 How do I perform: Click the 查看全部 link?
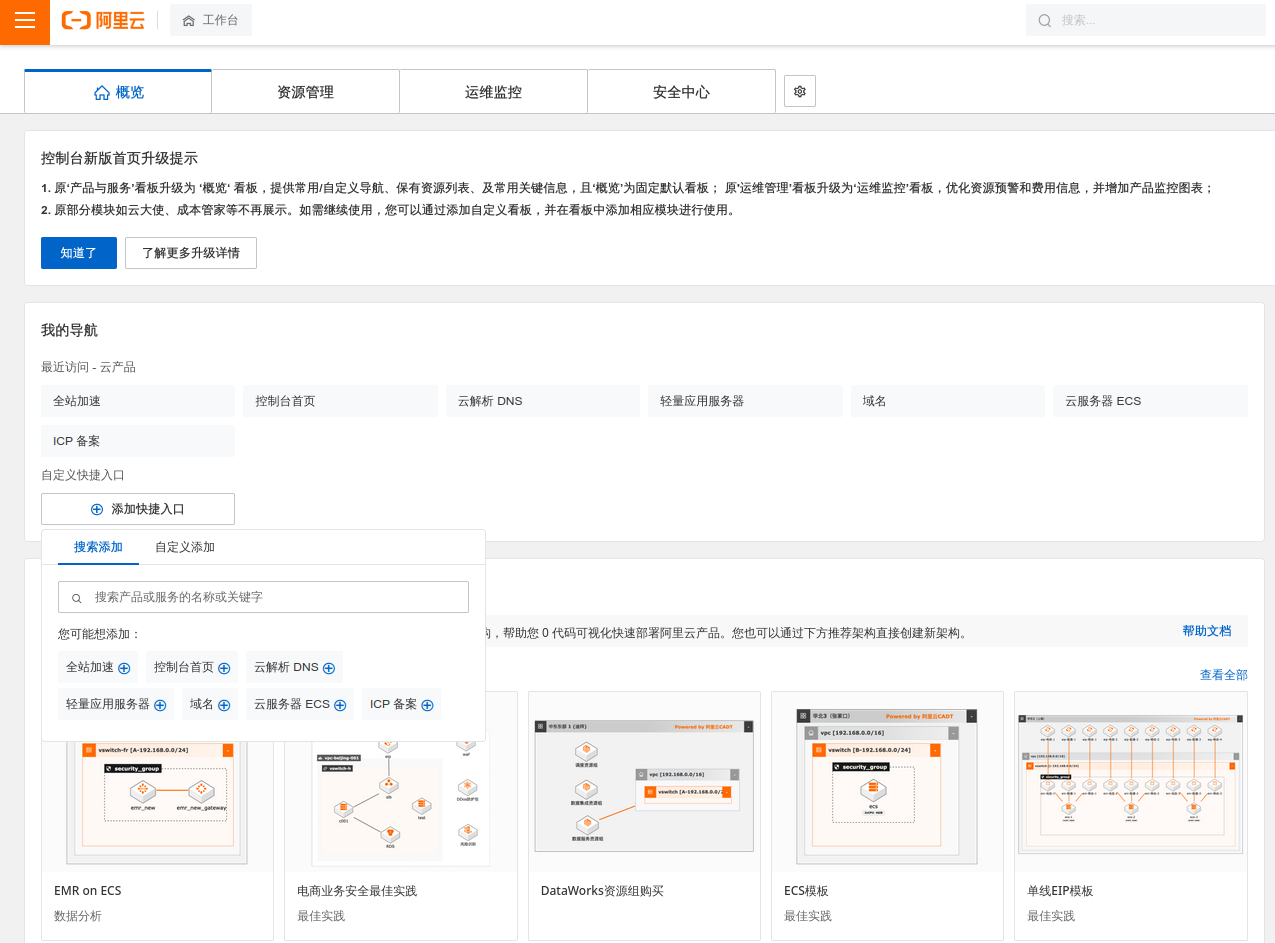point(1223,675)
